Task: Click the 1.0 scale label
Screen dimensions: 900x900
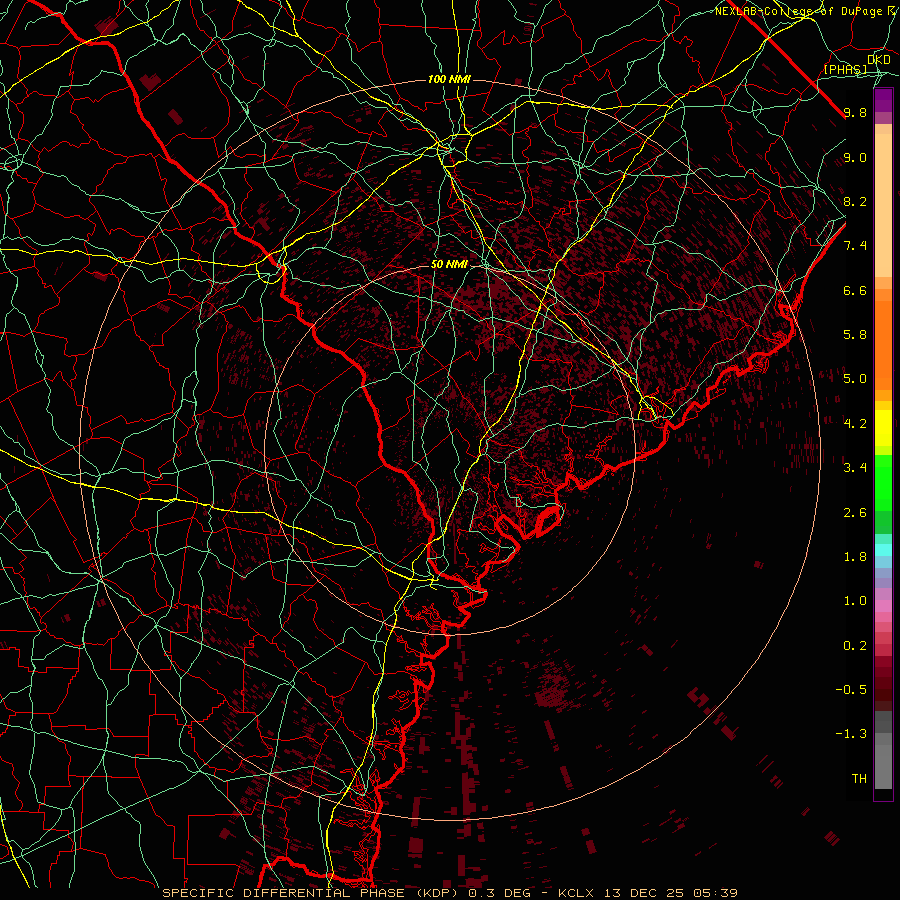Action: 855,601
